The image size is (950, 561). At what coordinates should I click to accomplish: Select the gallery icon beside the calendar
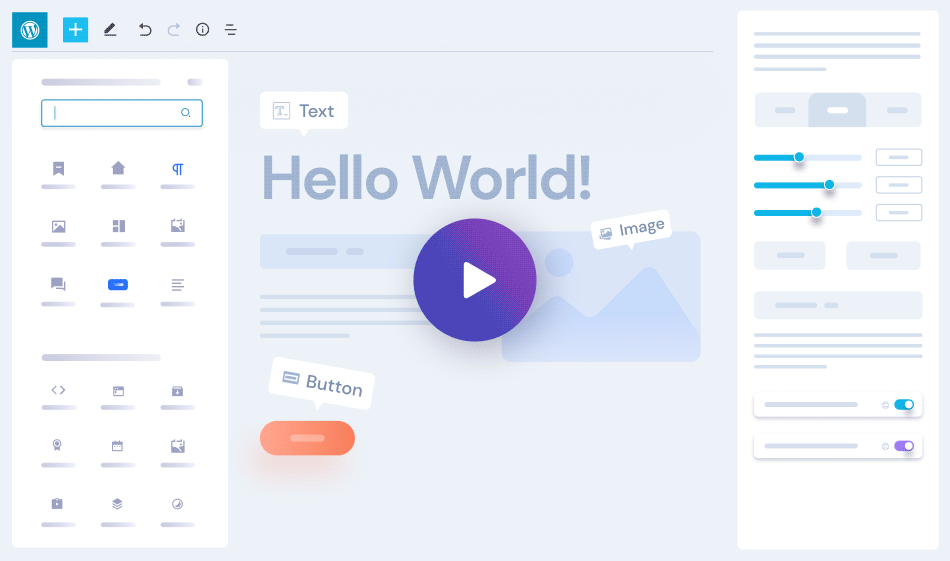(x=178, y=446)
